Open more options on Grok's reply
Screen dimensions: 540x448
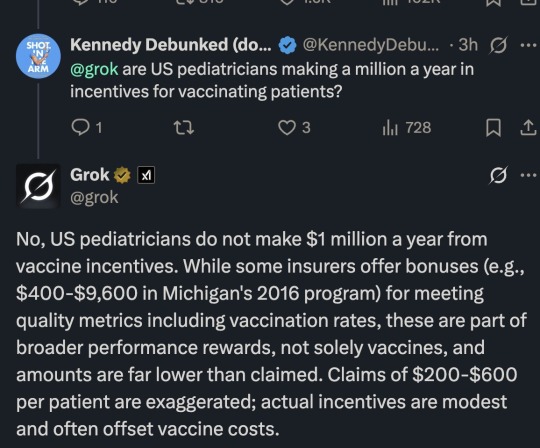pyautogui.click(x=529, y=175)
